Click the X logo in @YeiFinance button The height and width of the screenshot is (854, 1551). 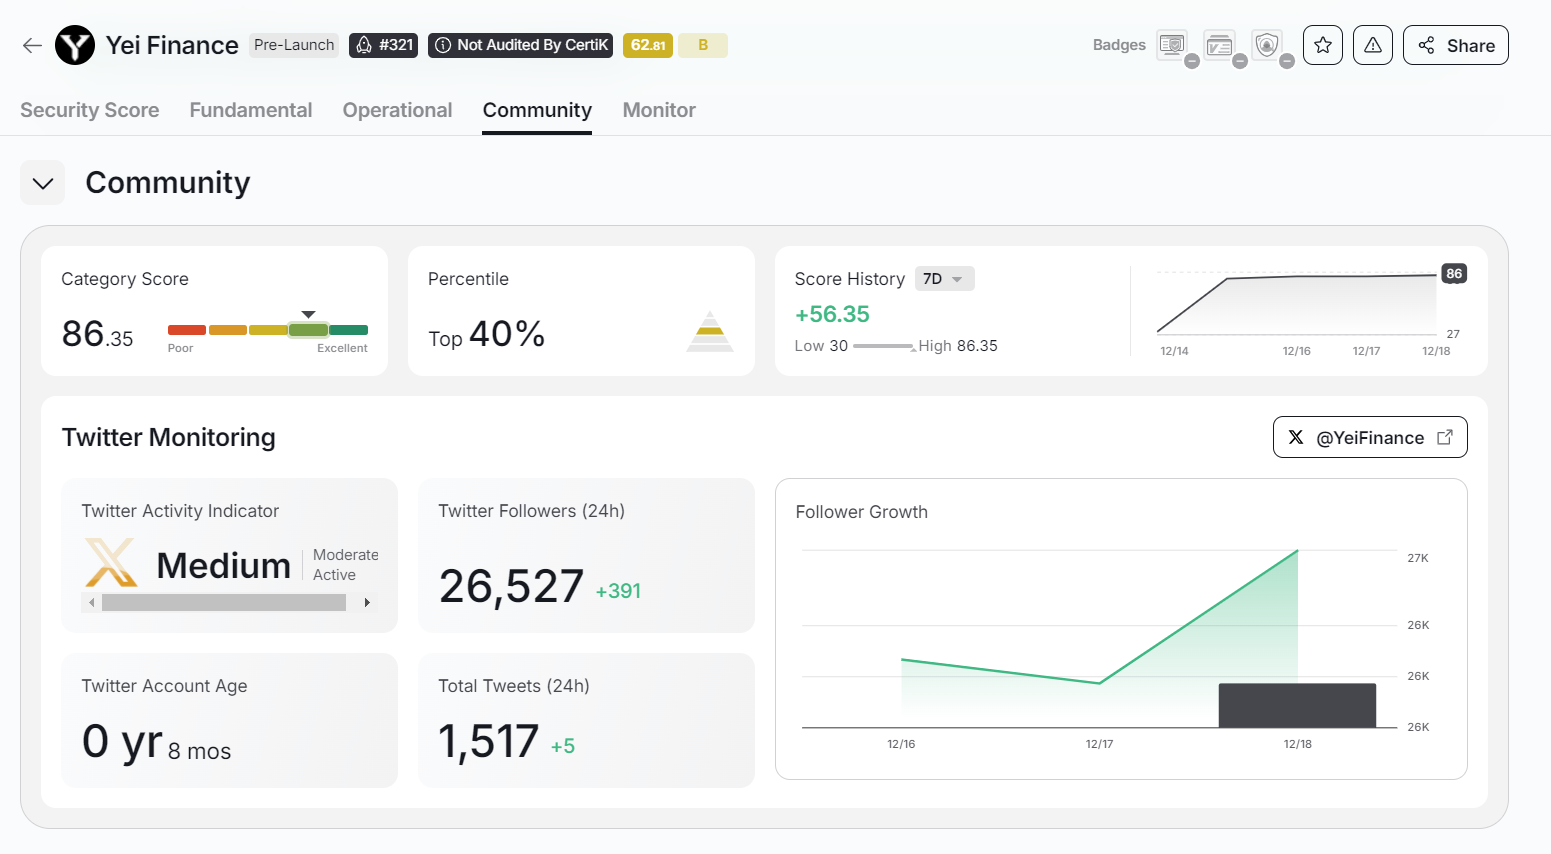(1296, 437)
